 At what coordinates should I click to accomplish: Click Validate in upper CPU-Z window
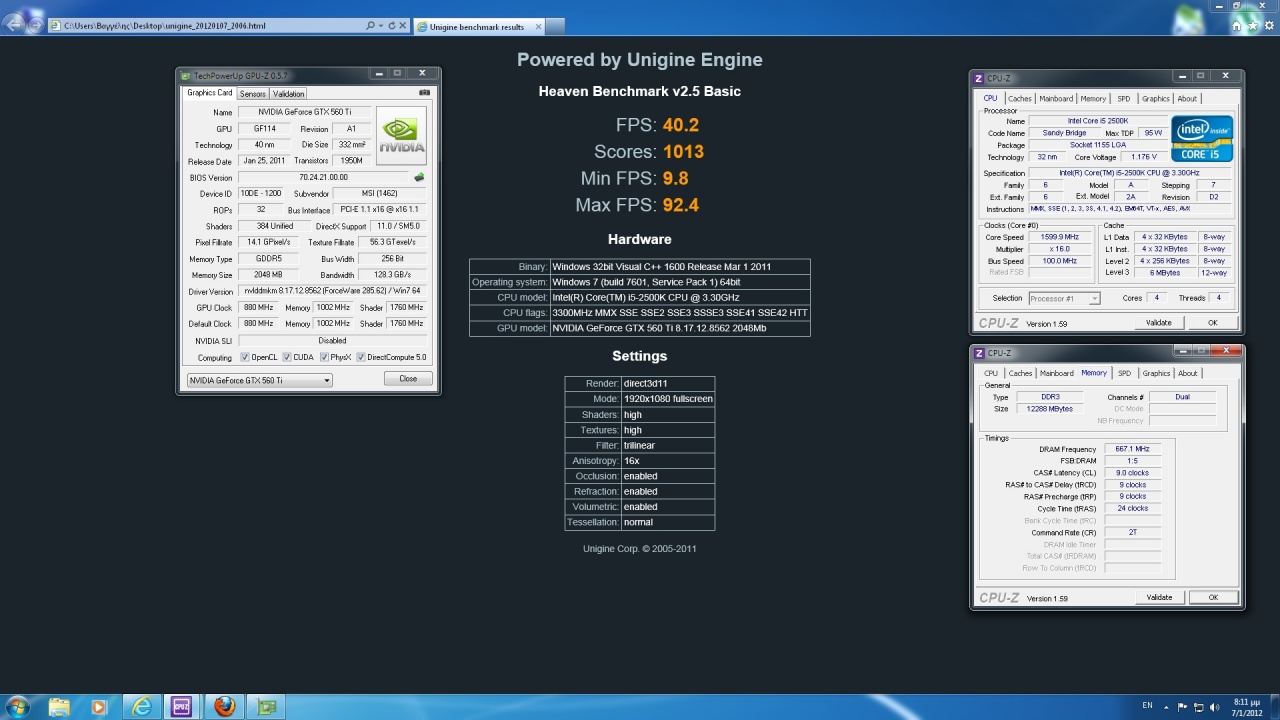click(x=1159, y=323)
